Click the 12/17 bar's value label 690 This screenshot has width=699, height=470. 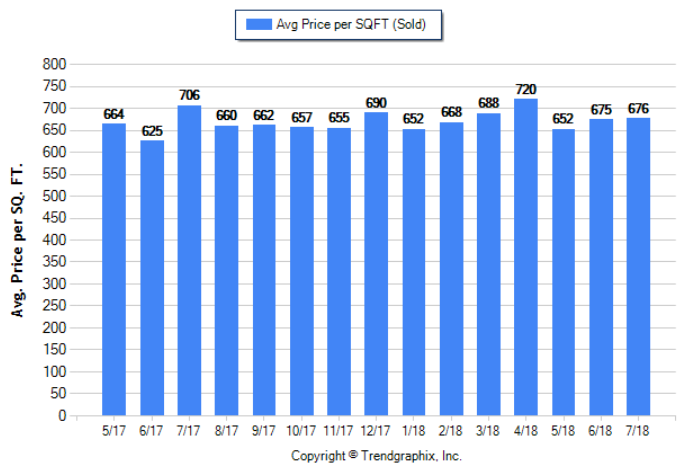pos(376,103)
